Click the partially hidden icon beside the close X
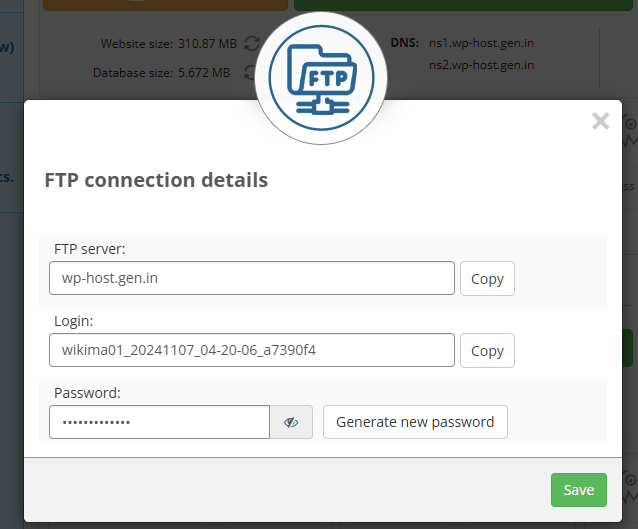638x529 pixels. click(630, 129)
